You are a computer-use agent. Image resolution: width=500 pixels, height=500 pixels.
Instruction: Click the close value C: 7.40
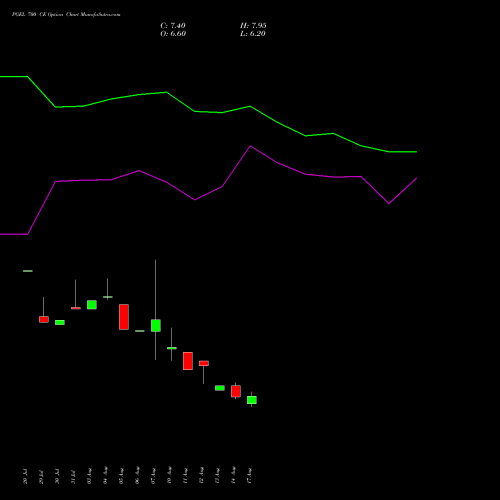[173, 26]
